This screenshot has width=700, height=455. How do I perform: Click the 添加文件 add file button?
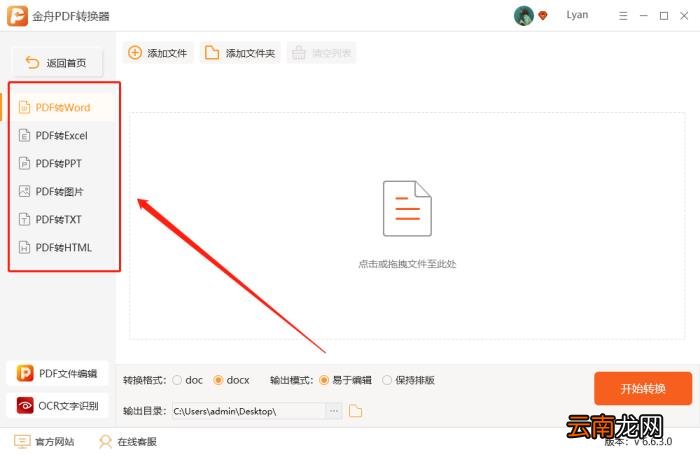click(158, 53)
